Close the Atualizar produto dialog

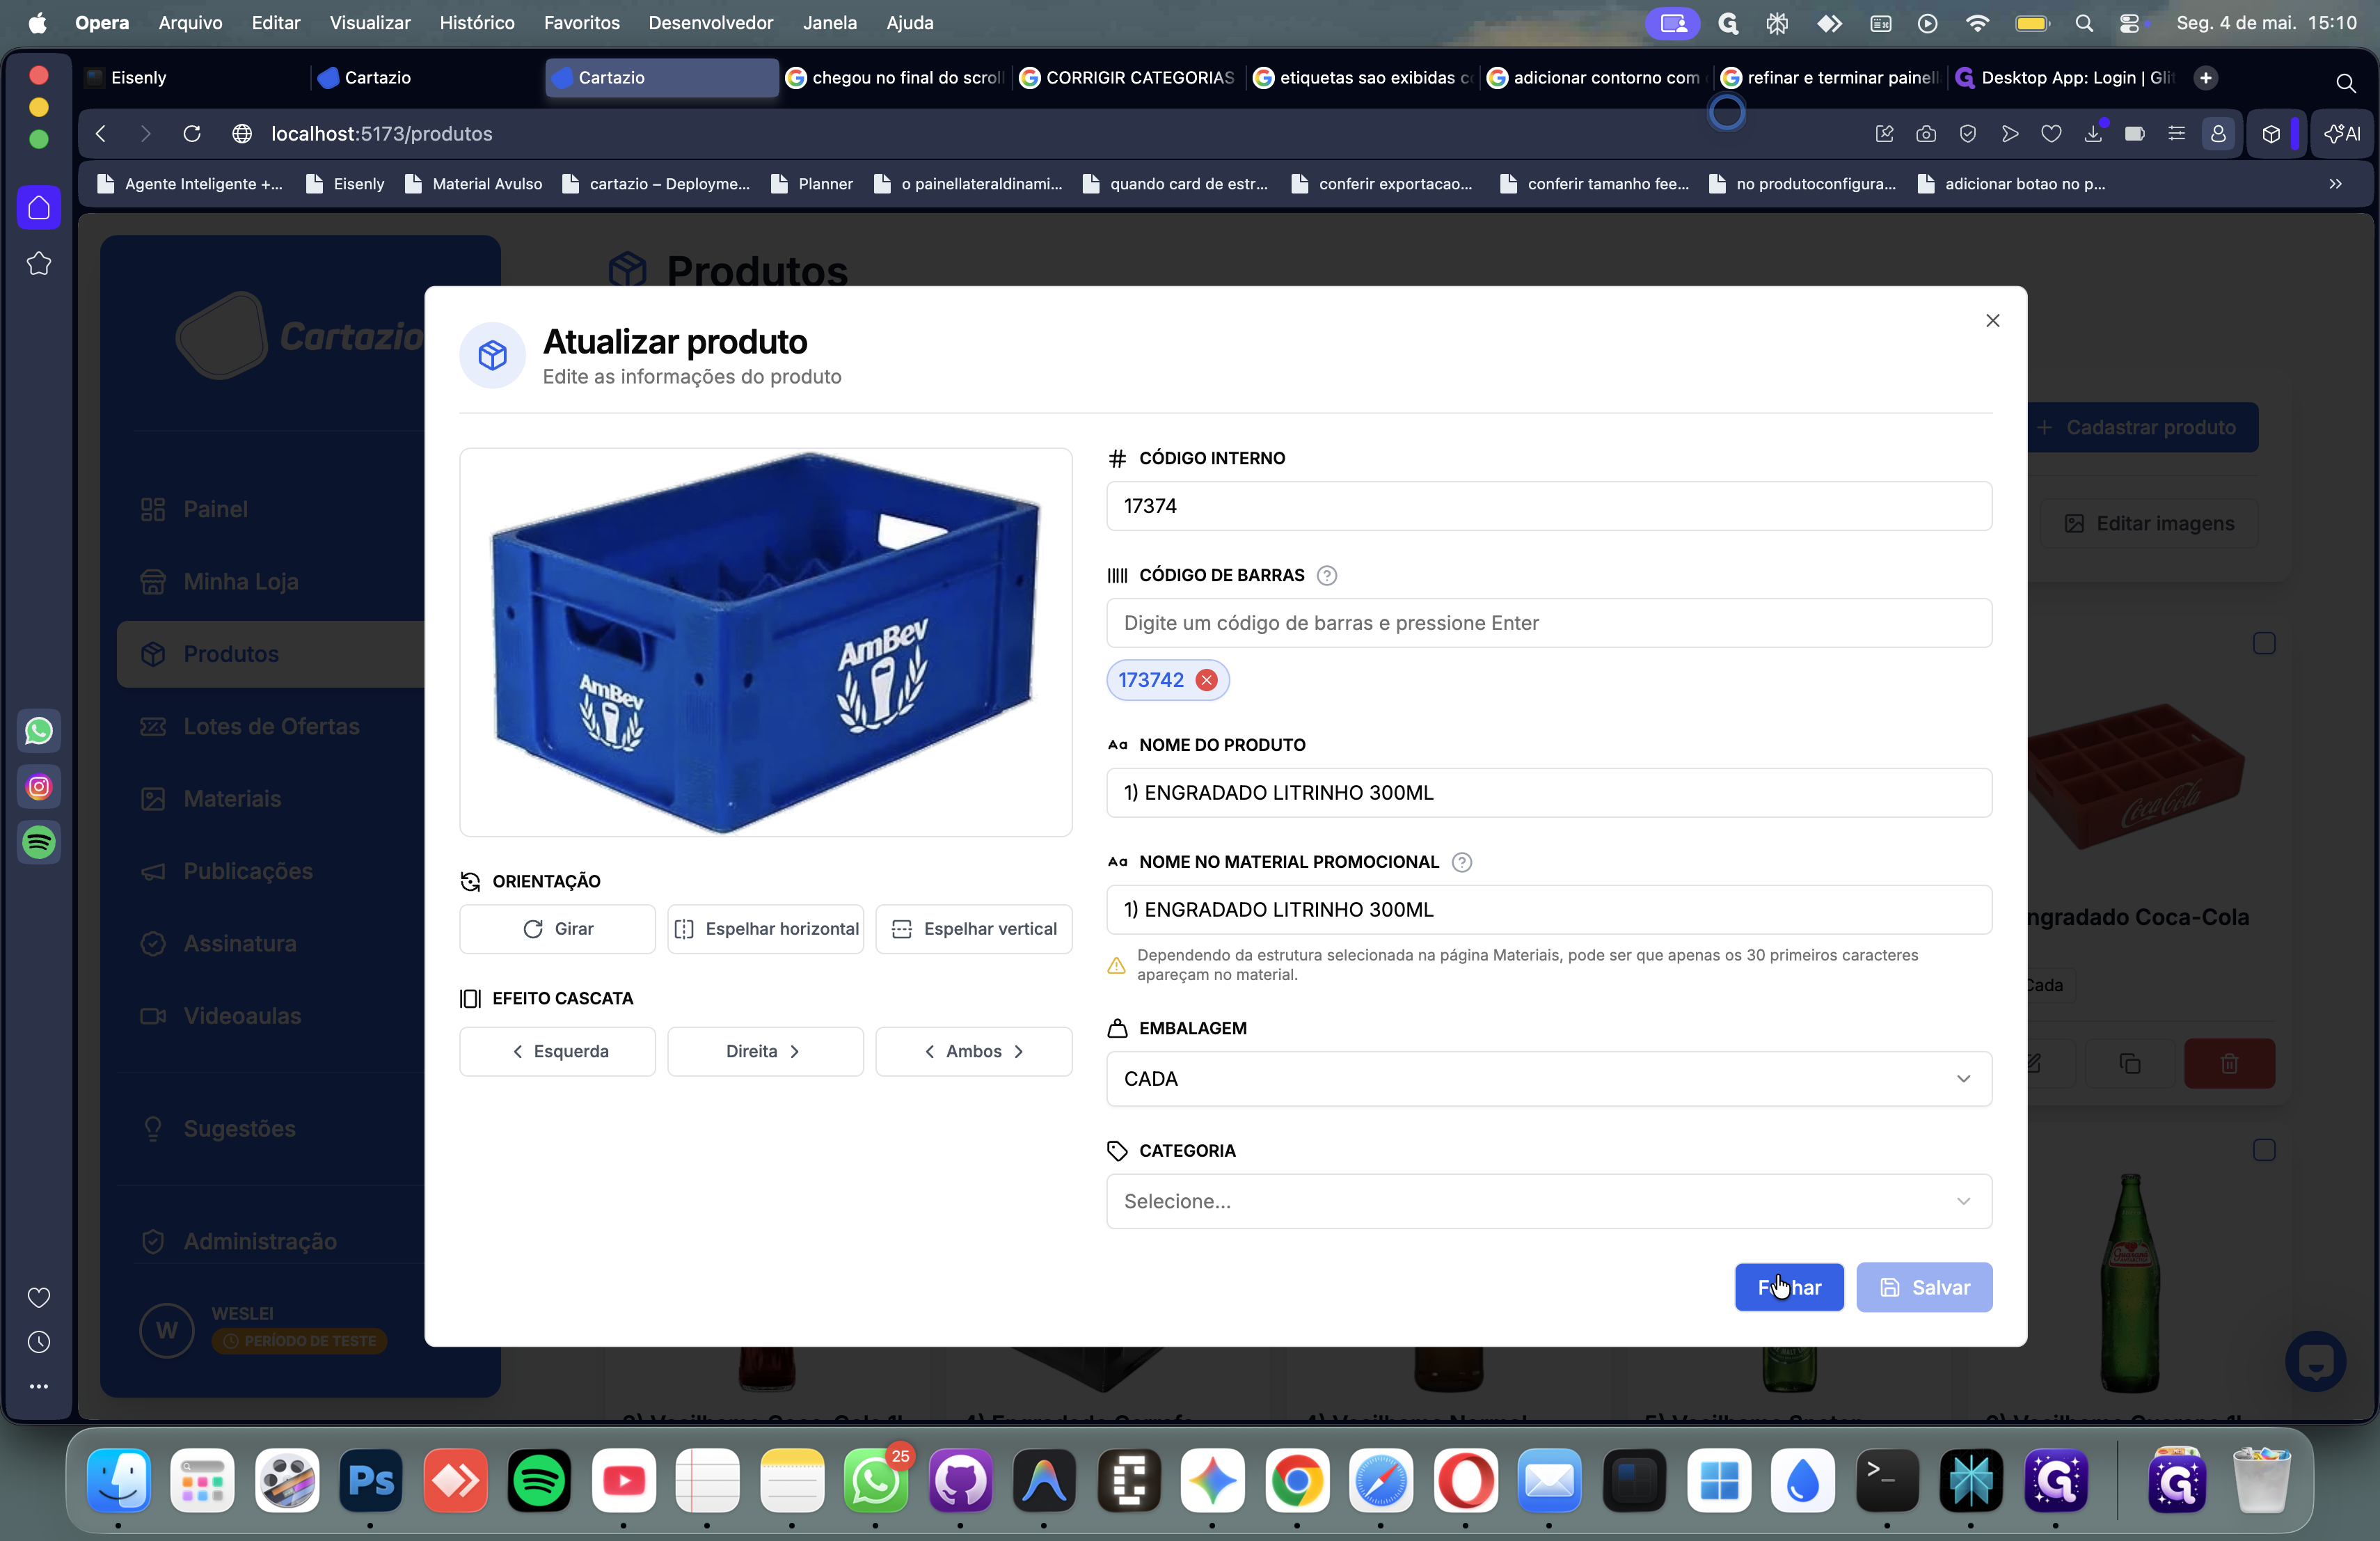click(1992, 320)
